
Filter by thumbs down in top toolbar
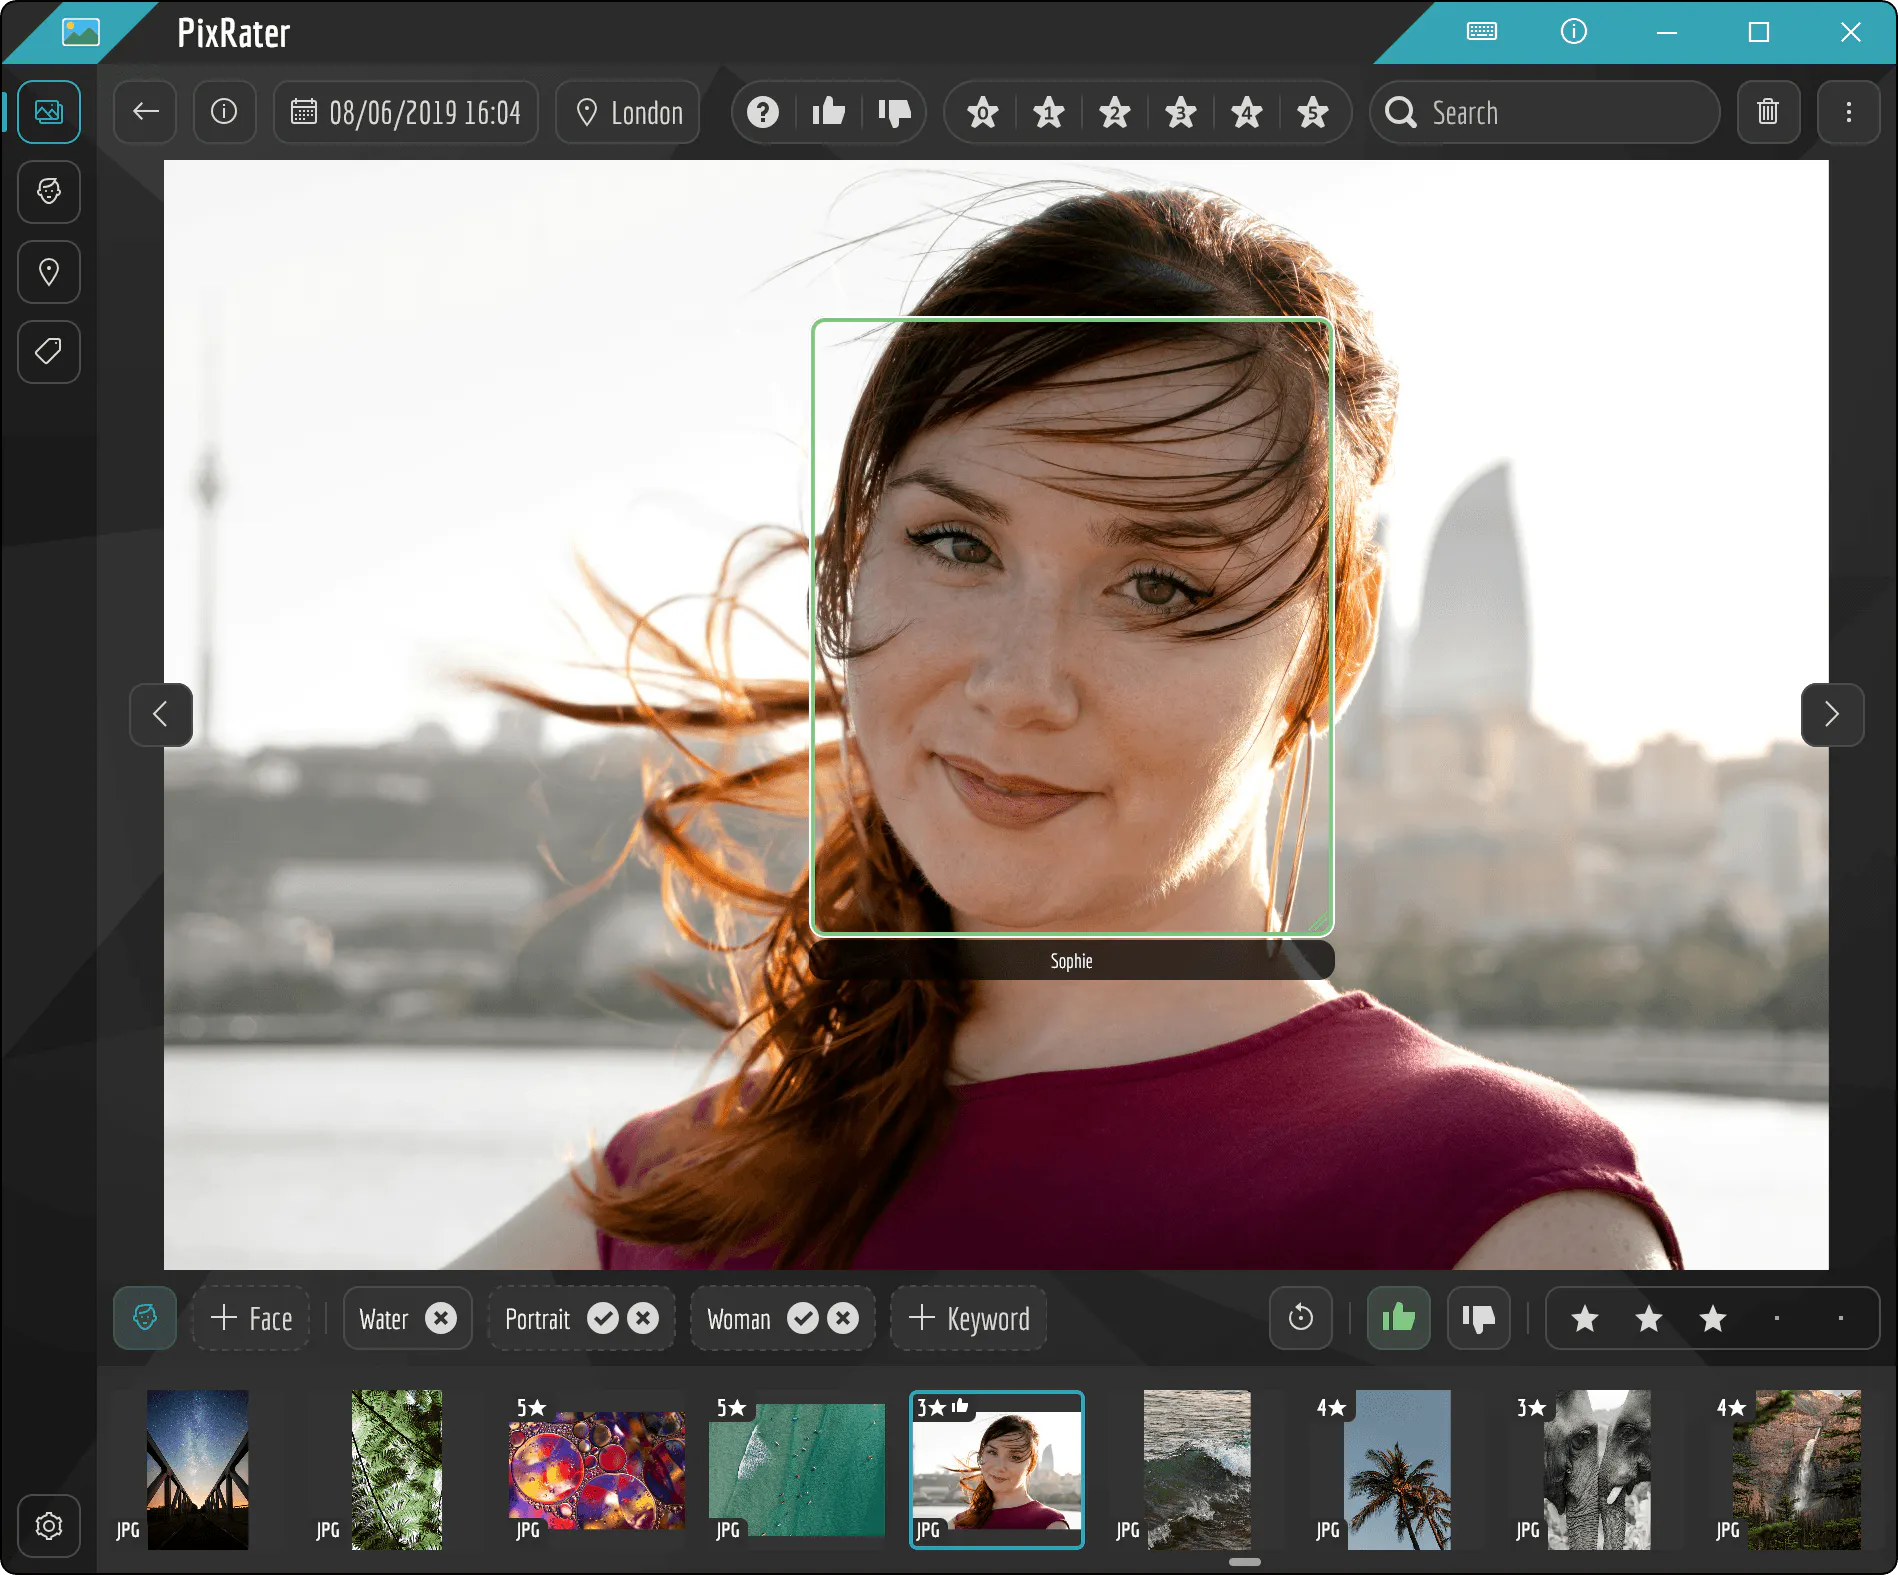(894, 112)
